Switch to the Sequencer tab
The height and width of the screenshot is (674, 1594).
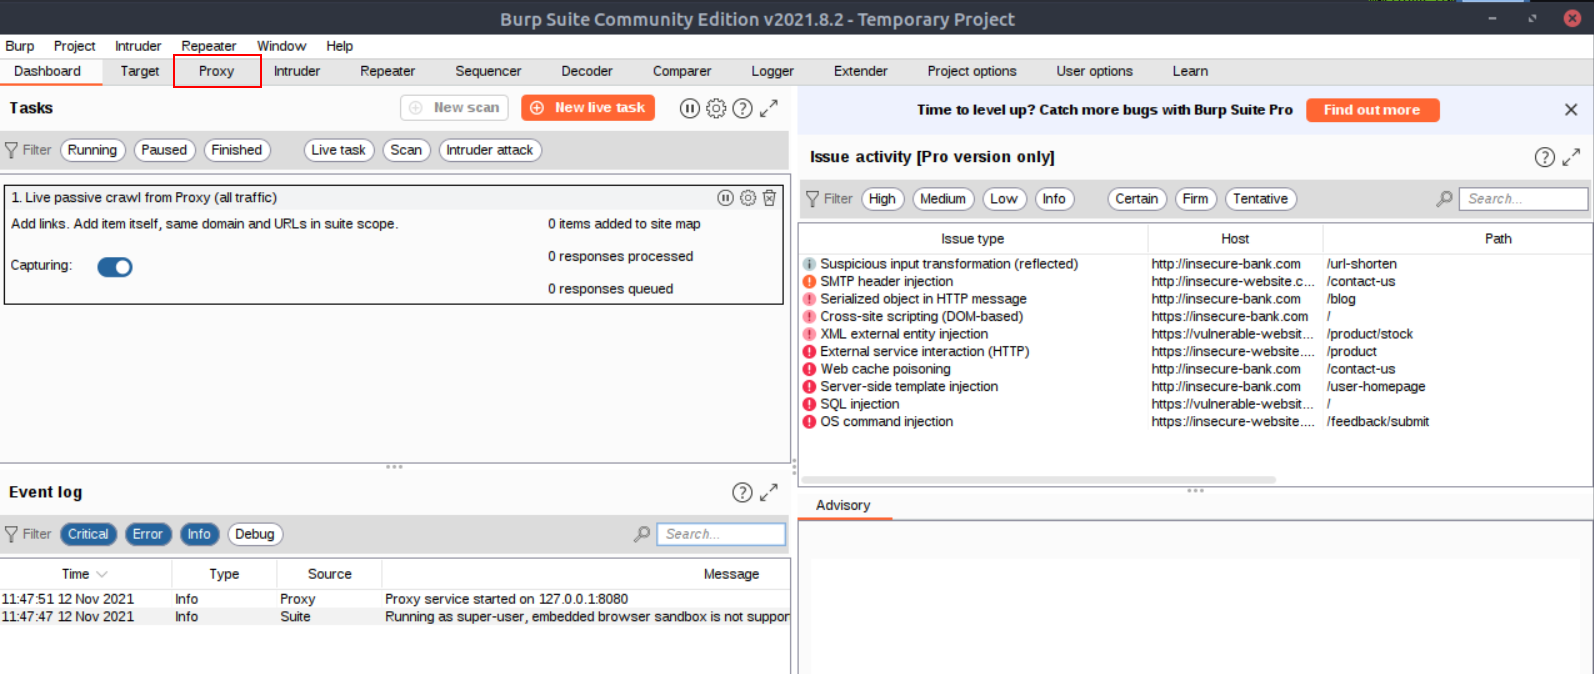point(488,71)
